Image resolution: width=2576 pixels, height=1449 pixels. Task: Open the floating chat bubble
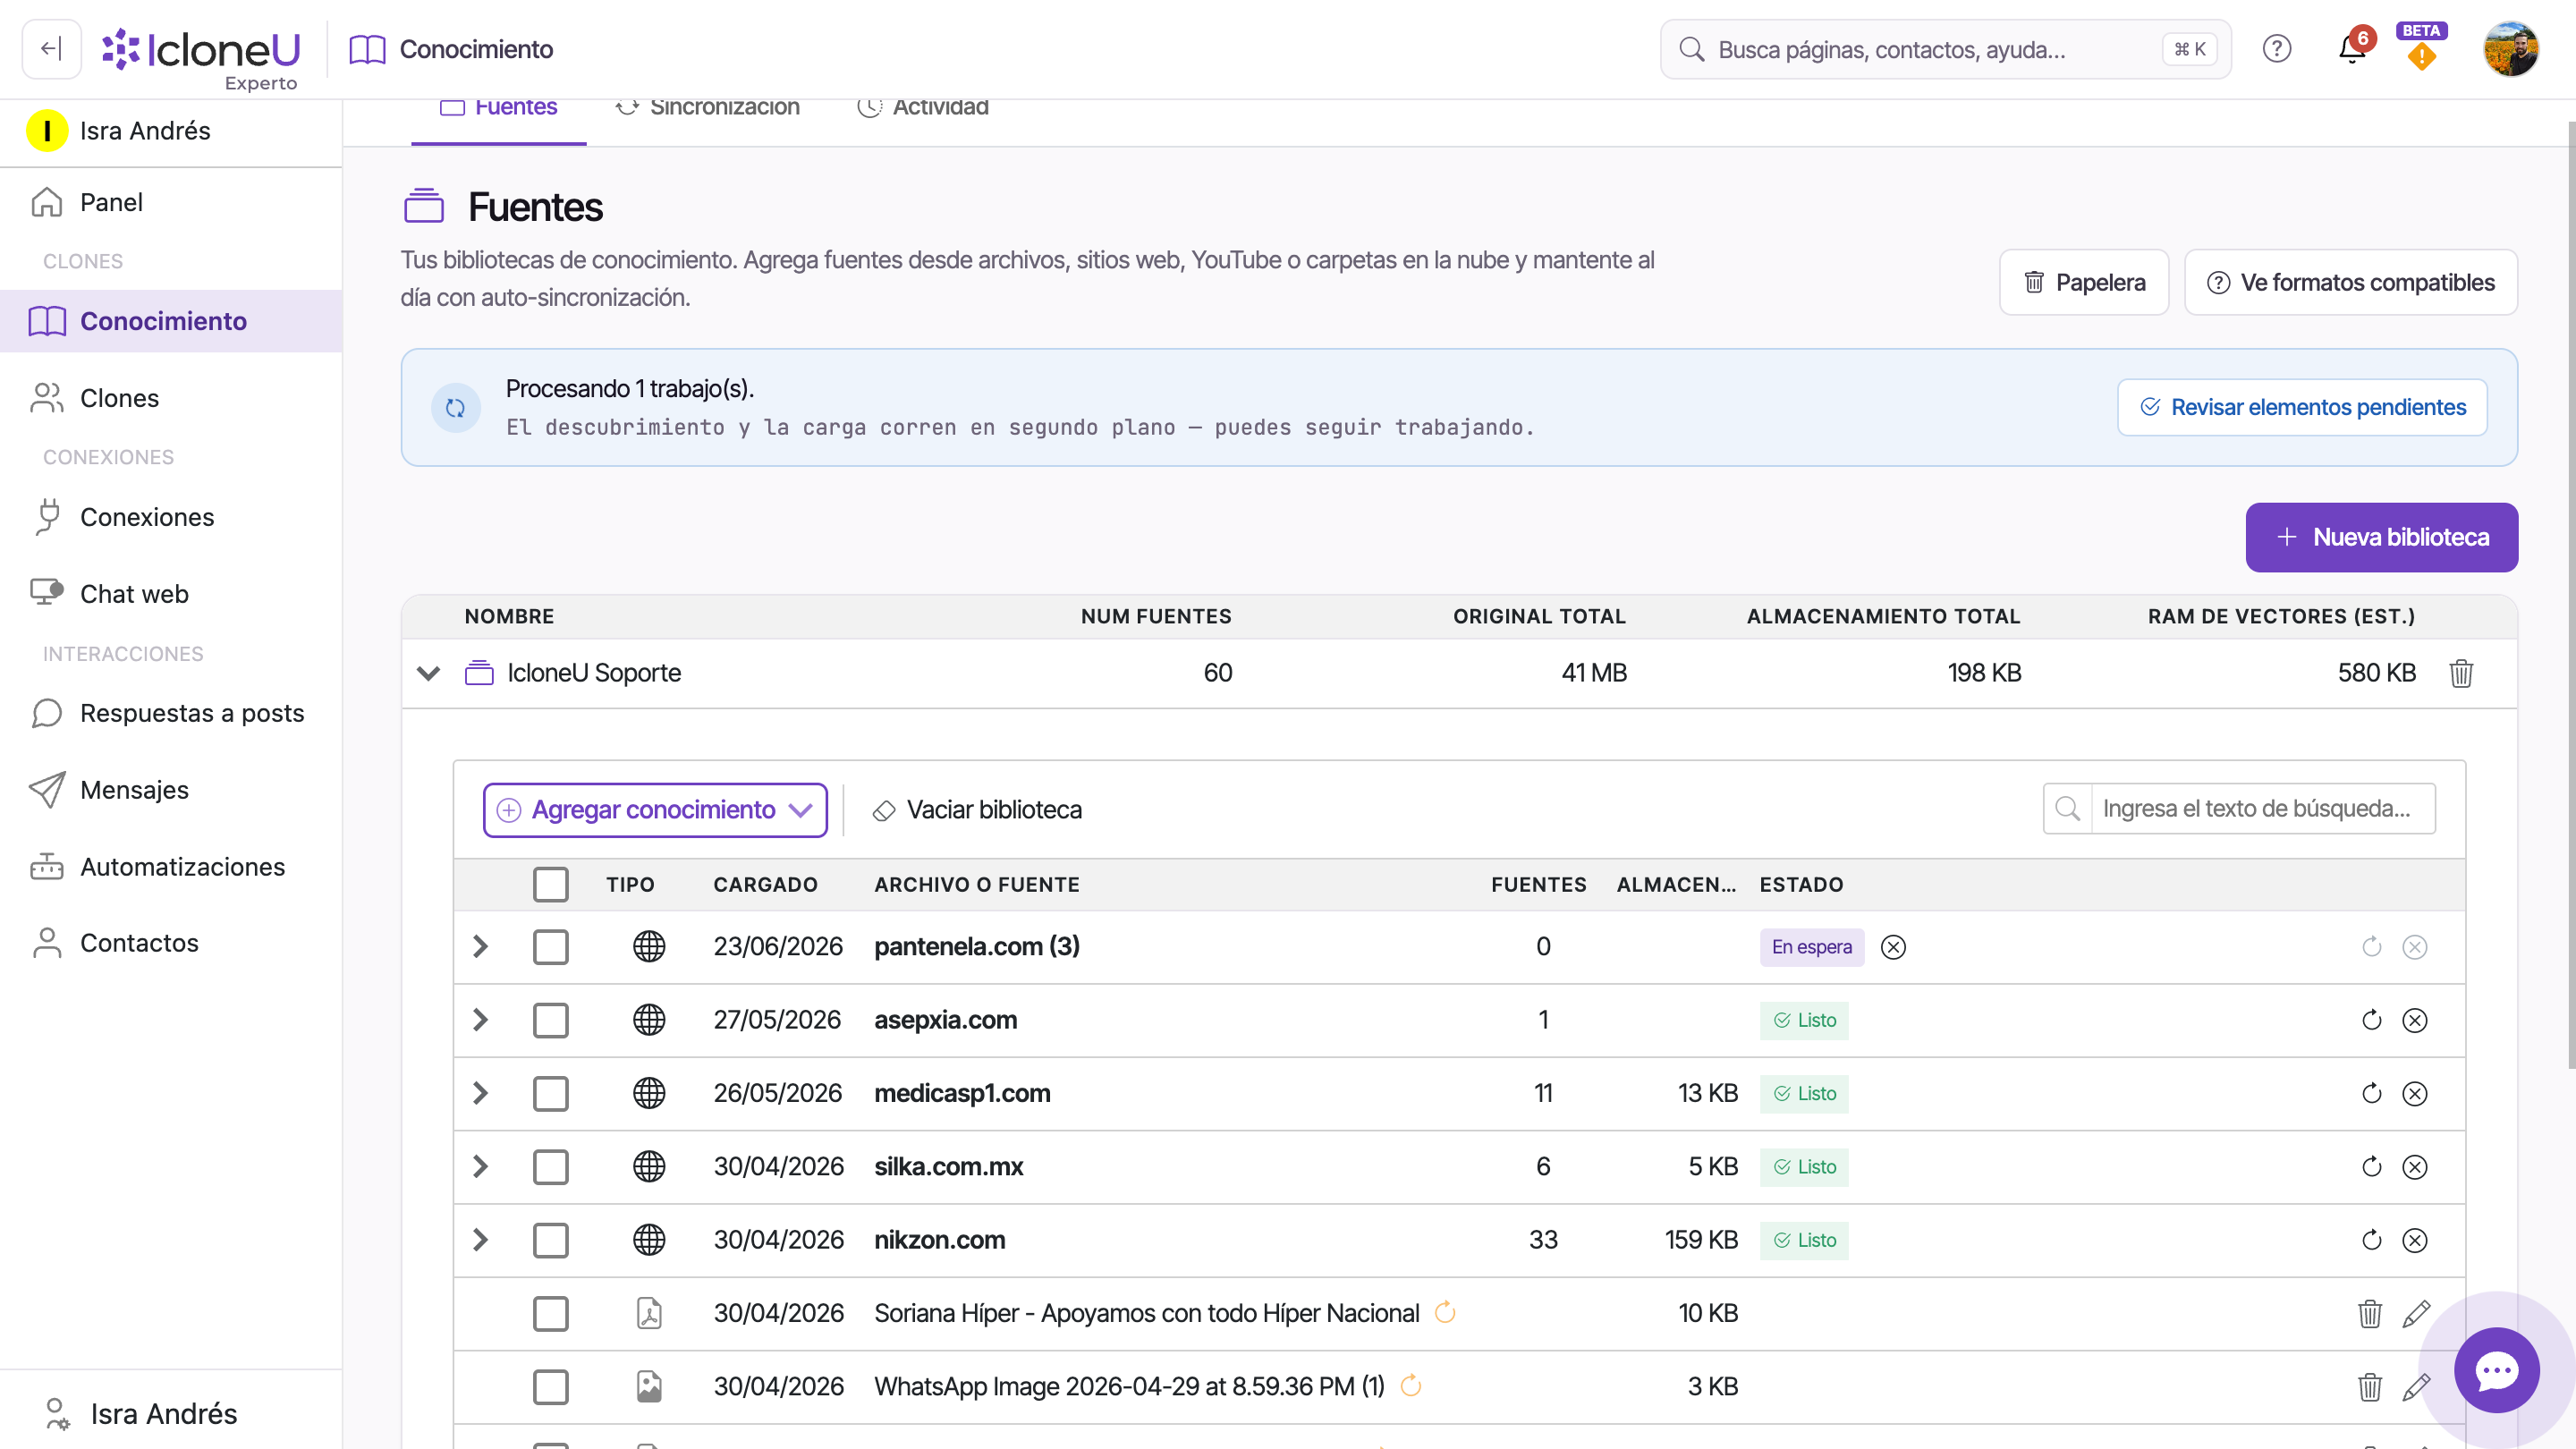tap(2496, 1370)
